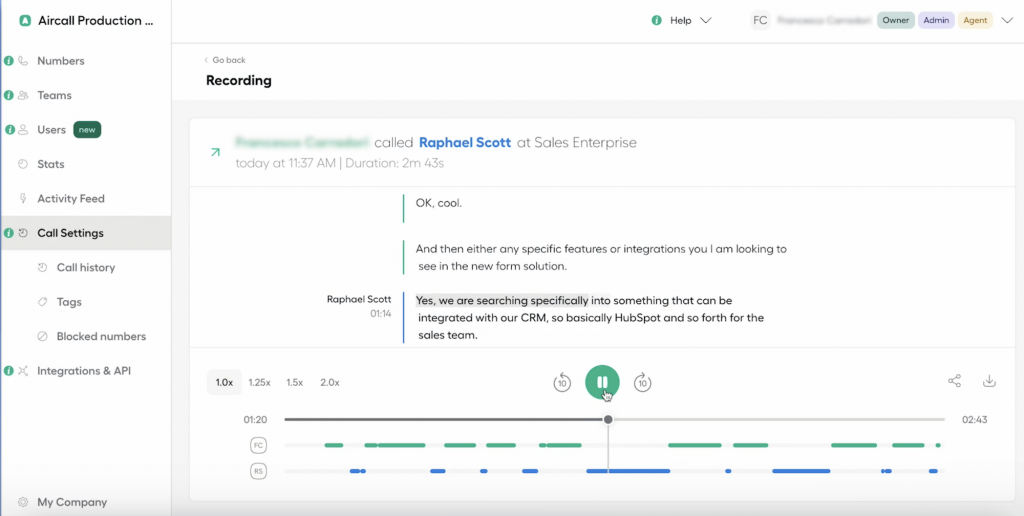Rewind the recording 10 seconds
This screenshot has height=516, width=1024.
pyautogui.click(x=562, y=382)
